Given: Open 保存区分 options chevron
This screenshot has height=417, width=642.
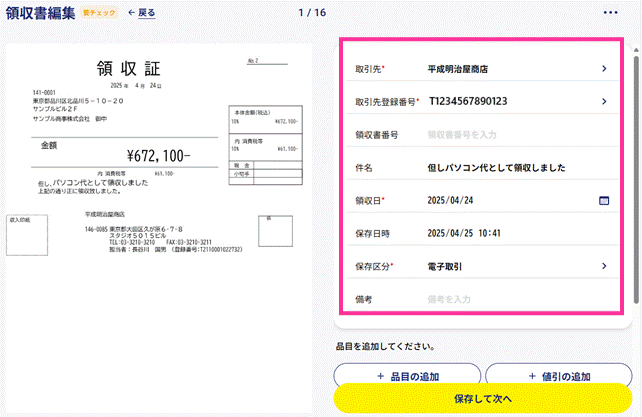Looking at the screenshot, I should pos(604,266).
